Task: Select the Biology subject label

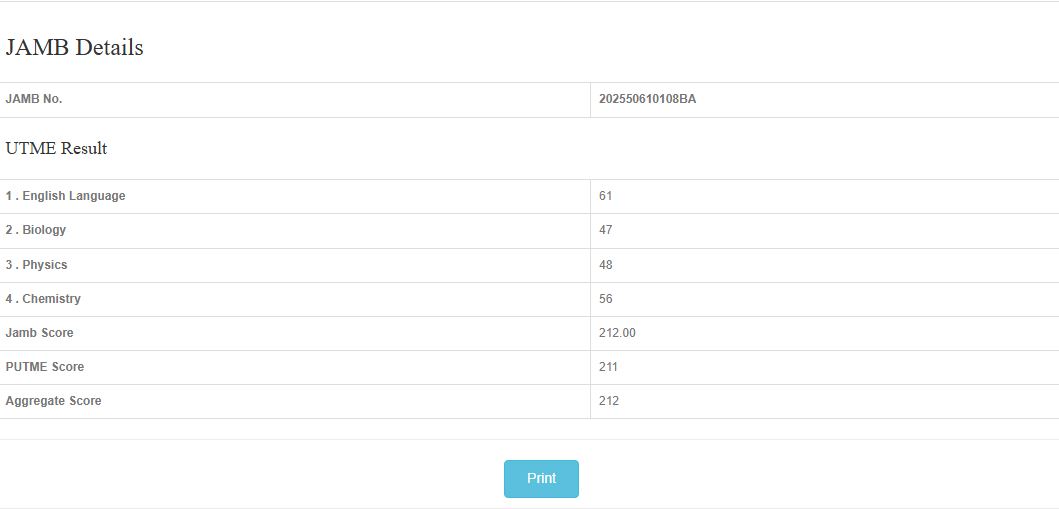Action: point(36,230)
